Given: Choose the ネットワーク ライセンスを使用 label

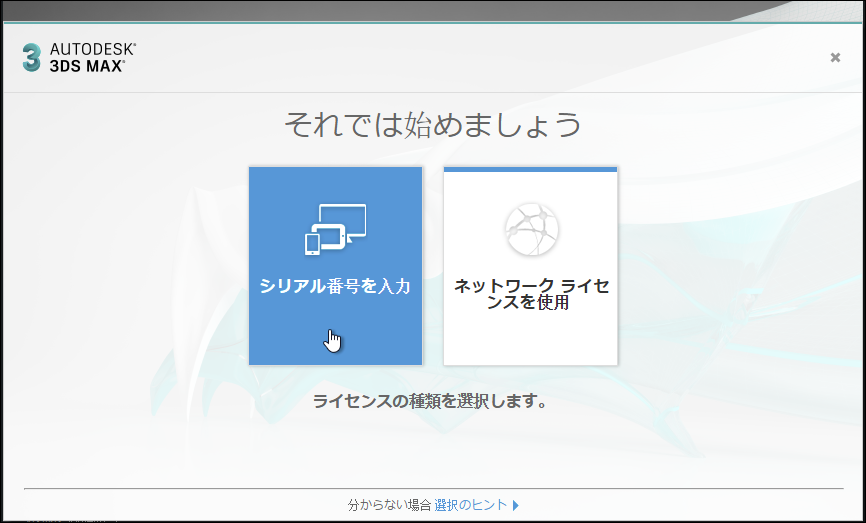Looking at the screenshot, I should tap(531, 294).
